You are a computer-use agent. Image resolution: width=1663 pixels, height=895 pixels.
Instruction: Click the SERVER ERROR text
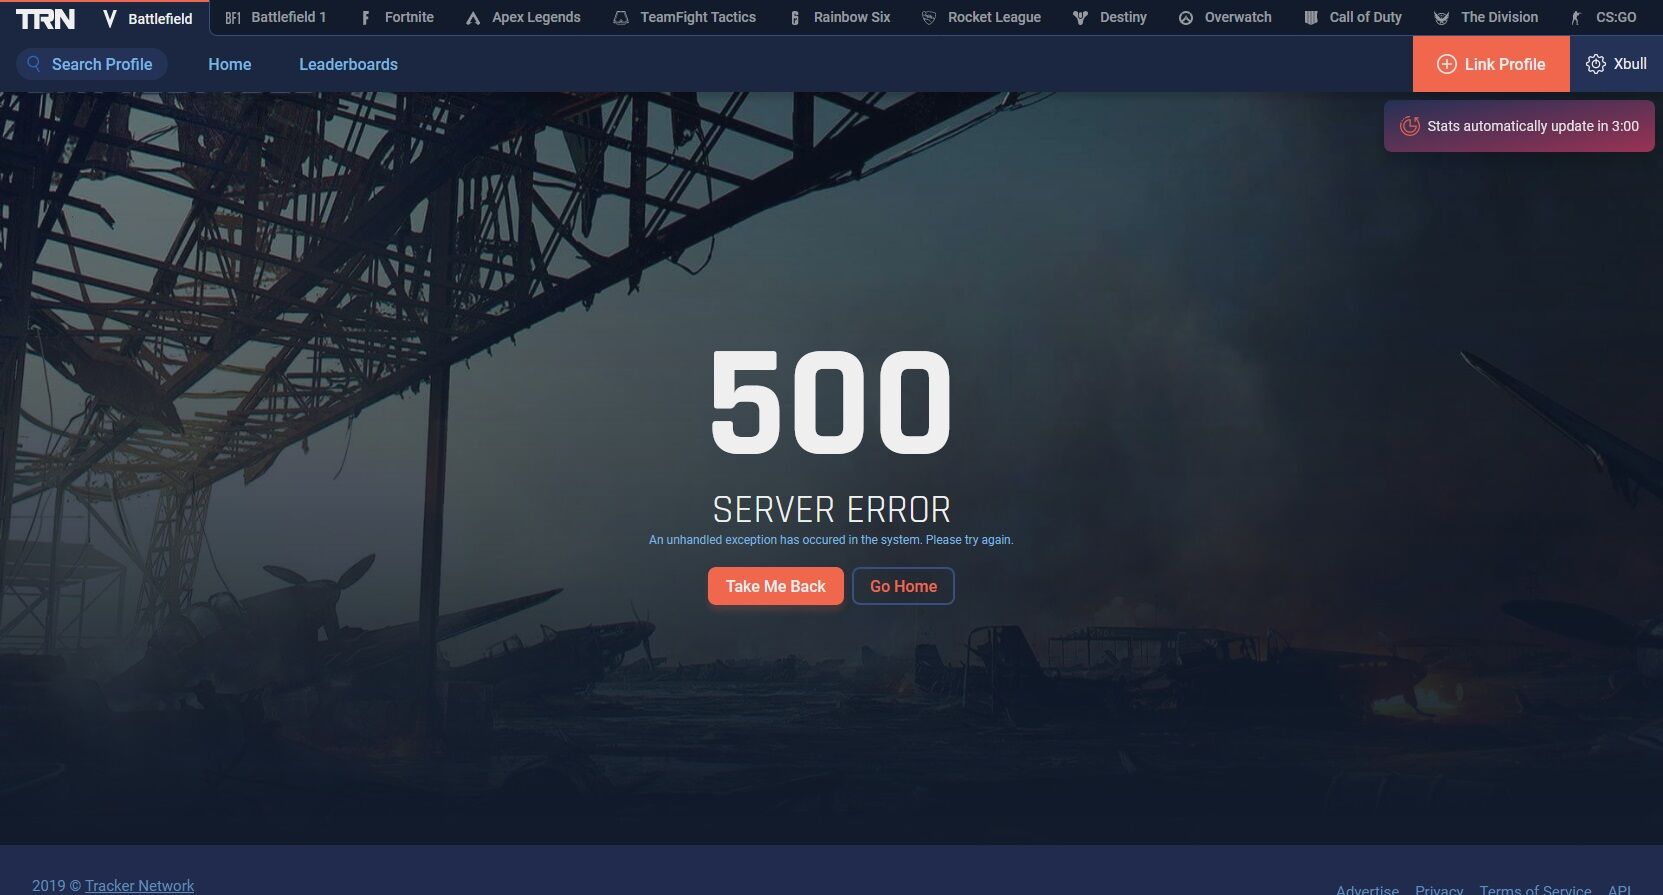coord(831,510)
